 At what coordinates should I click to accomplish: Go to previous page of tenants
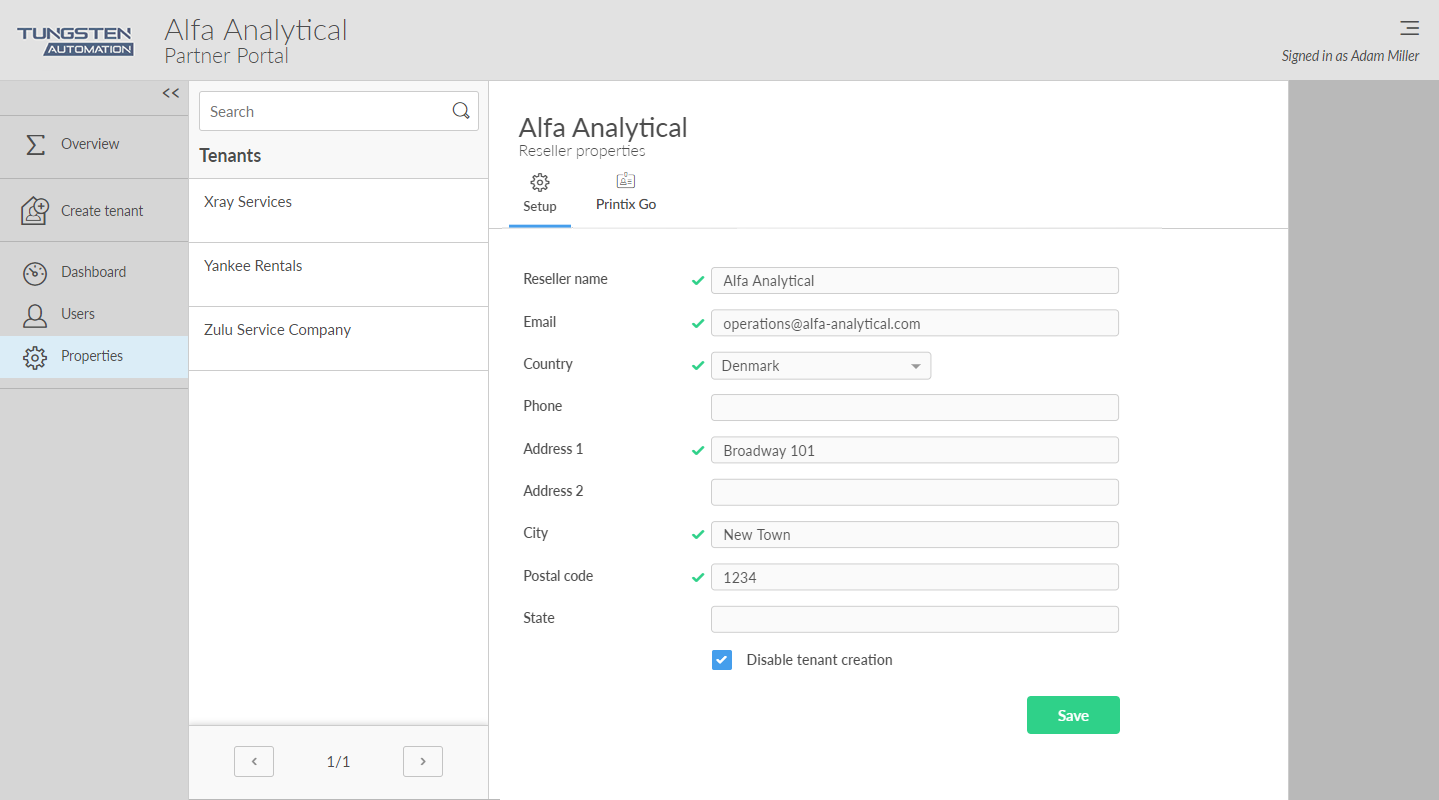pos(254,762)
